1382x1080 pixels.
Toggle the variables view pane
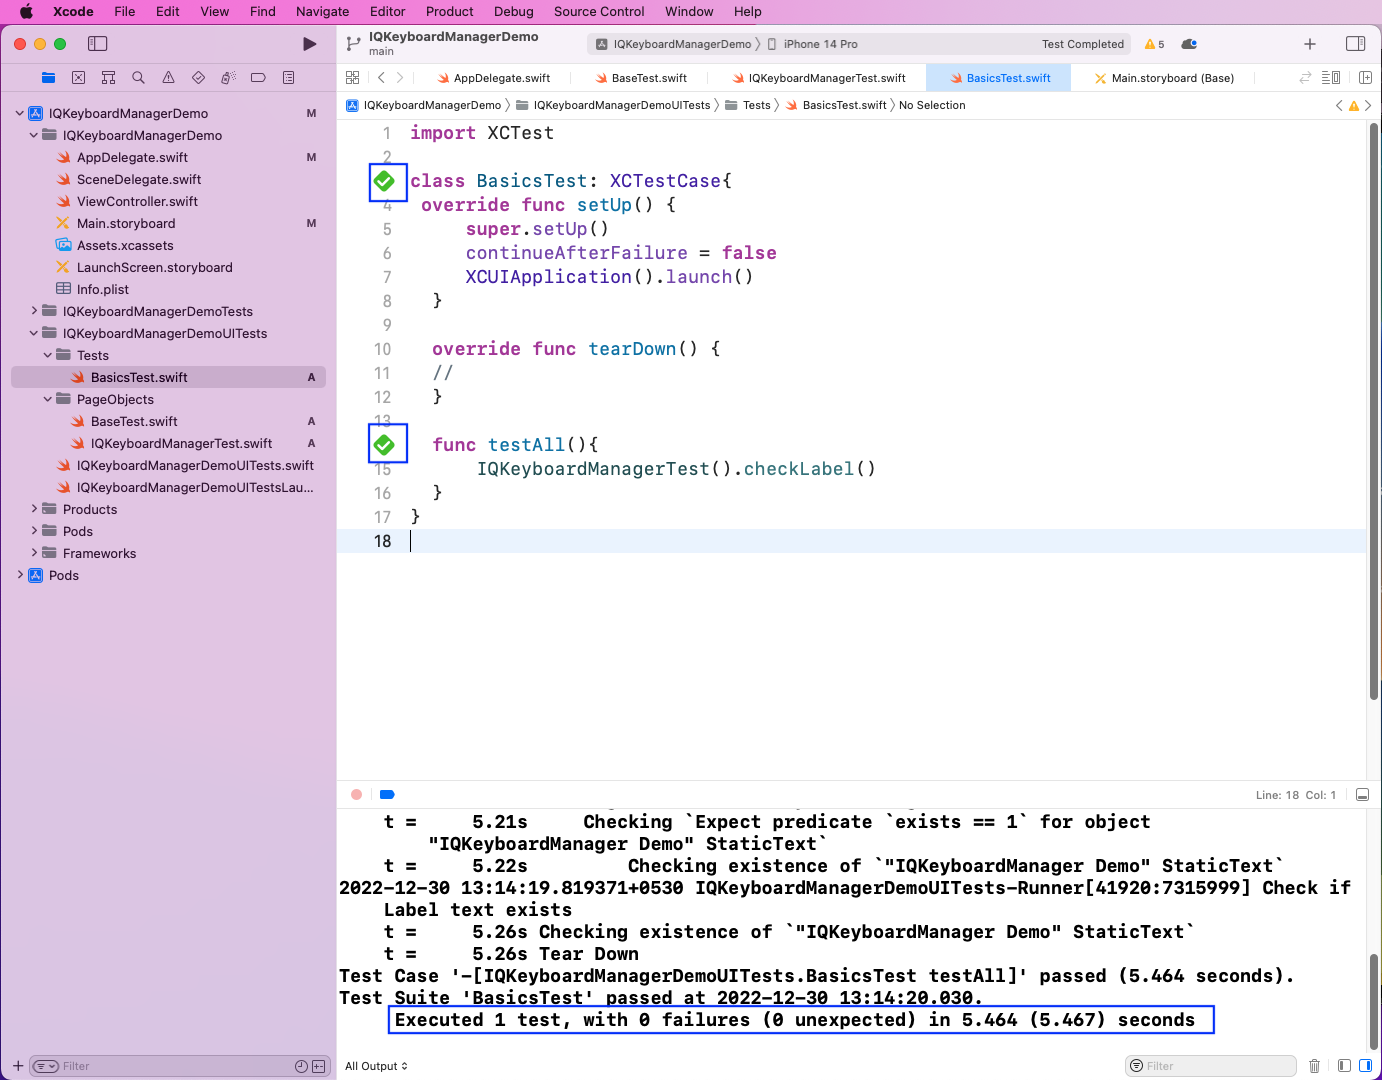1344,1066
